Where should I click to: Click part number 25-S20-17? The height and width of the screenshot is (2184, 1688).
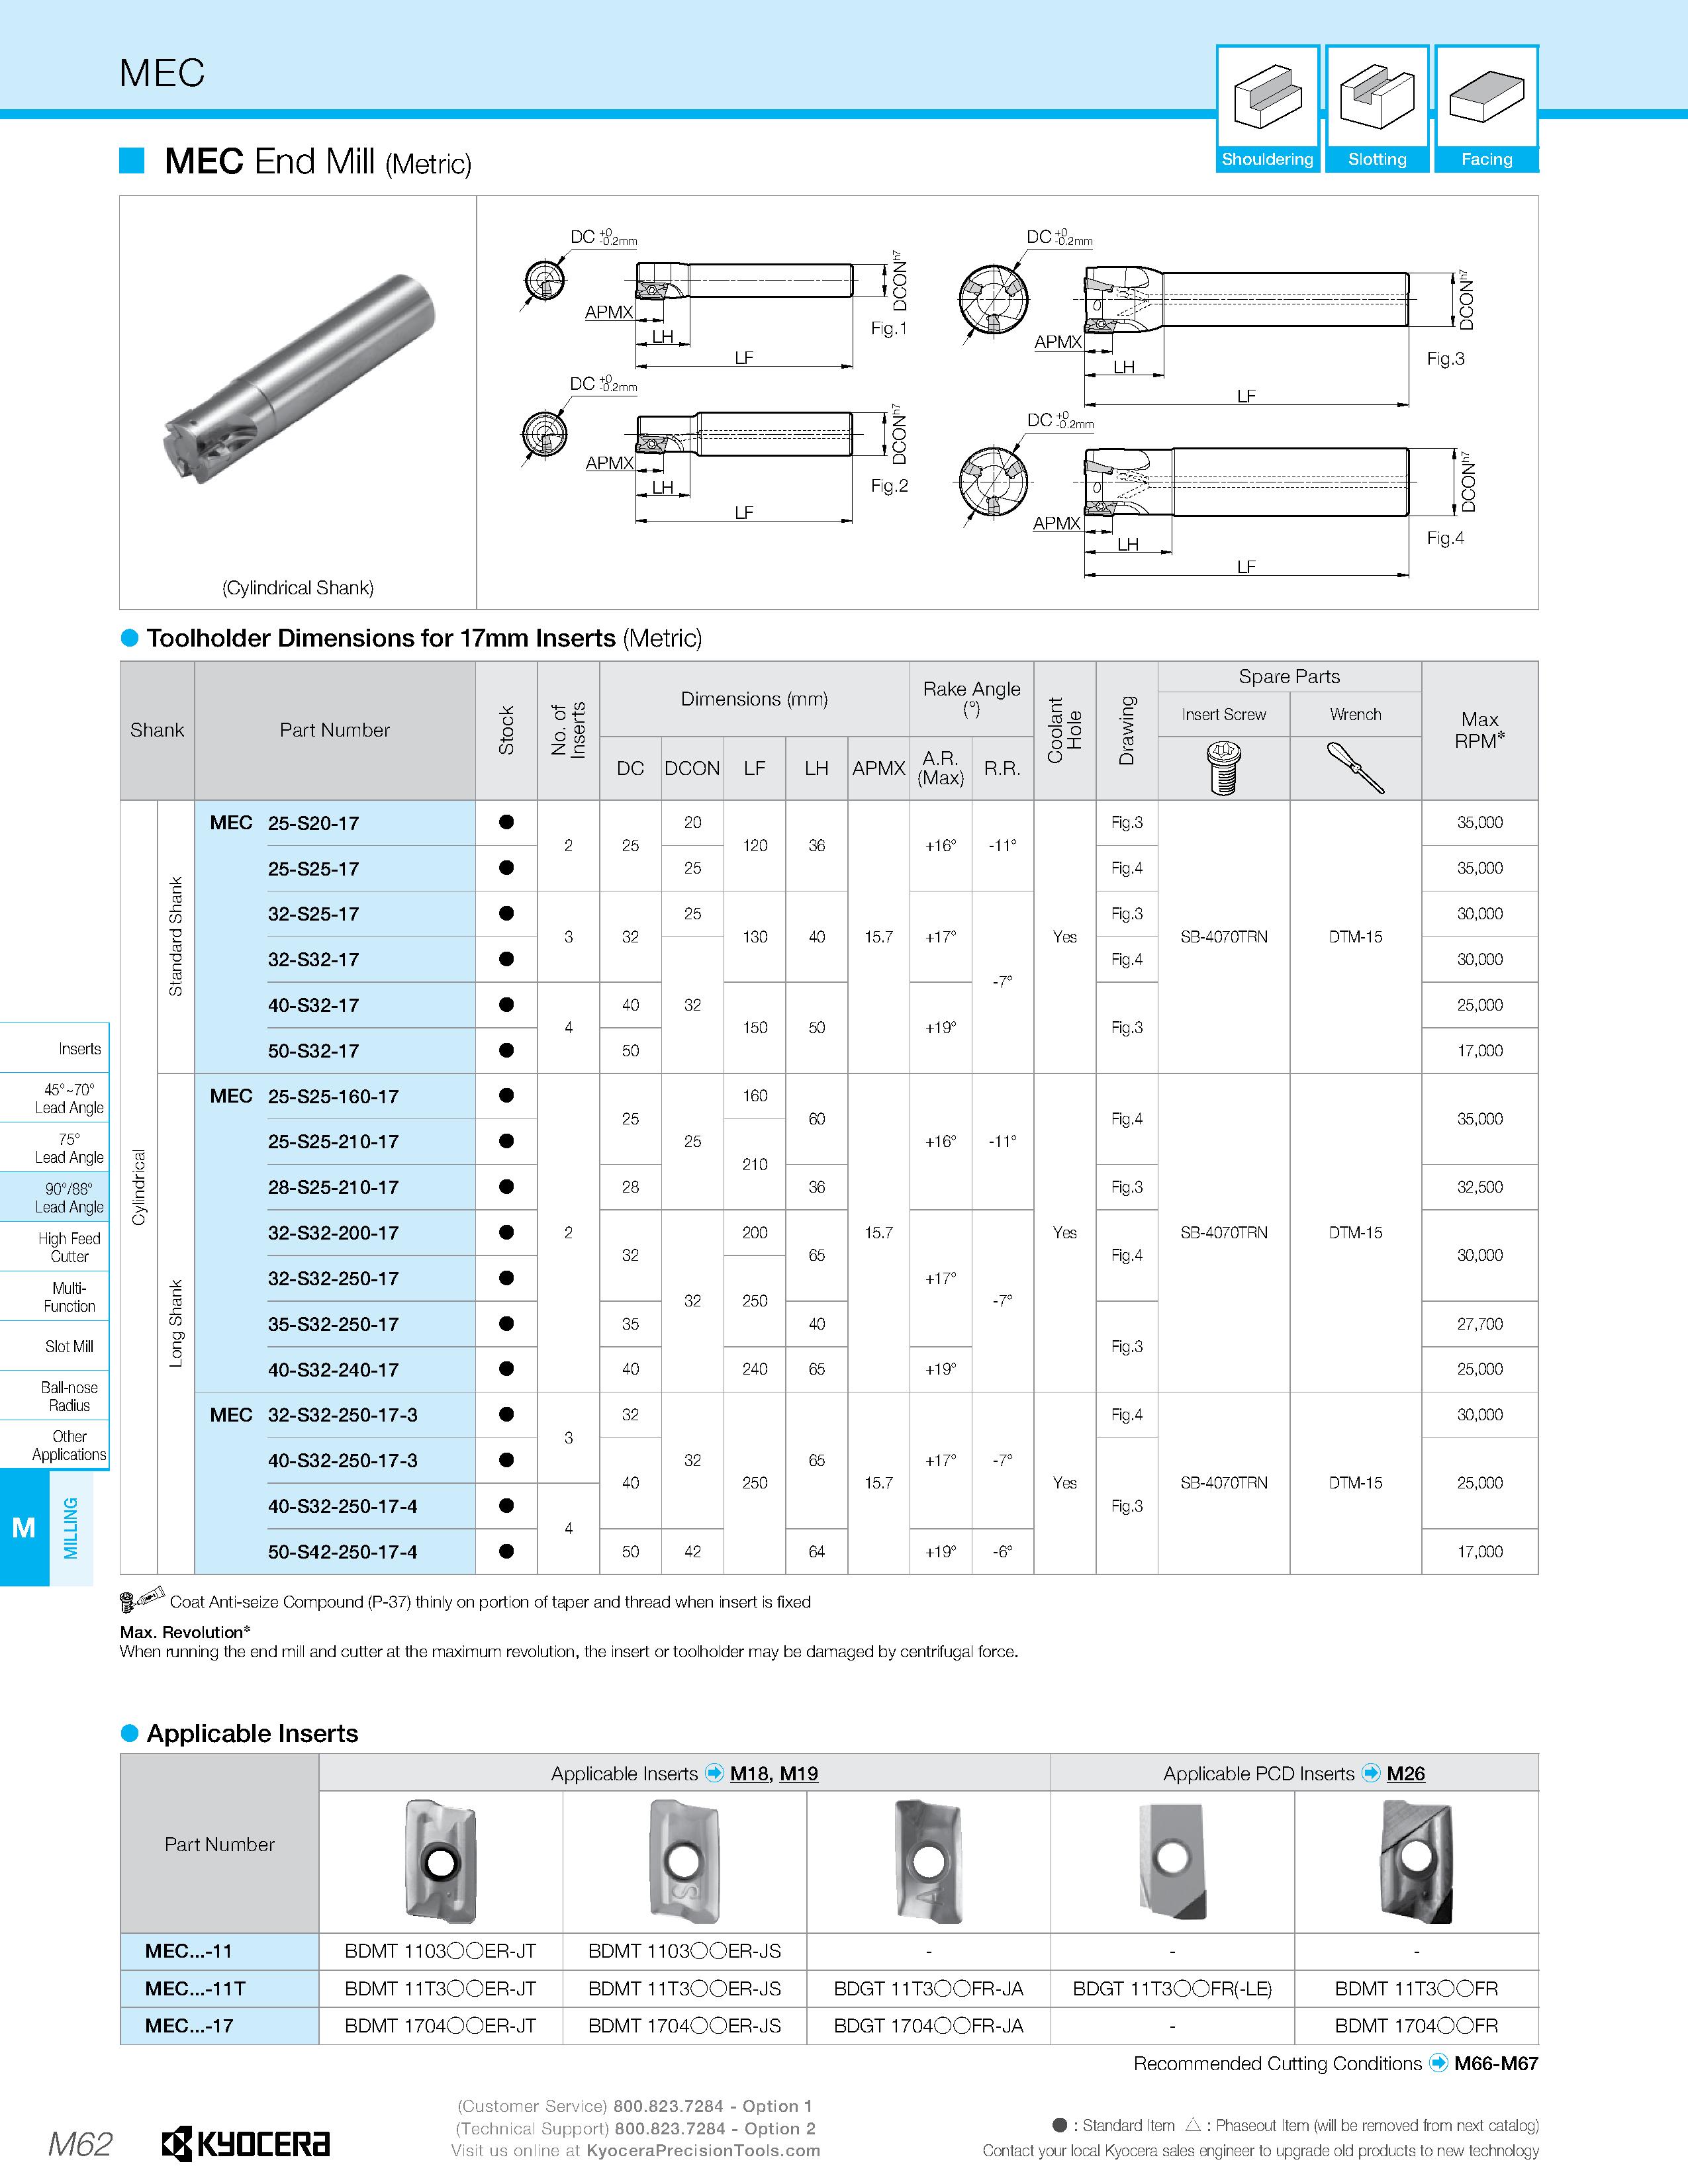click(313, 823)
